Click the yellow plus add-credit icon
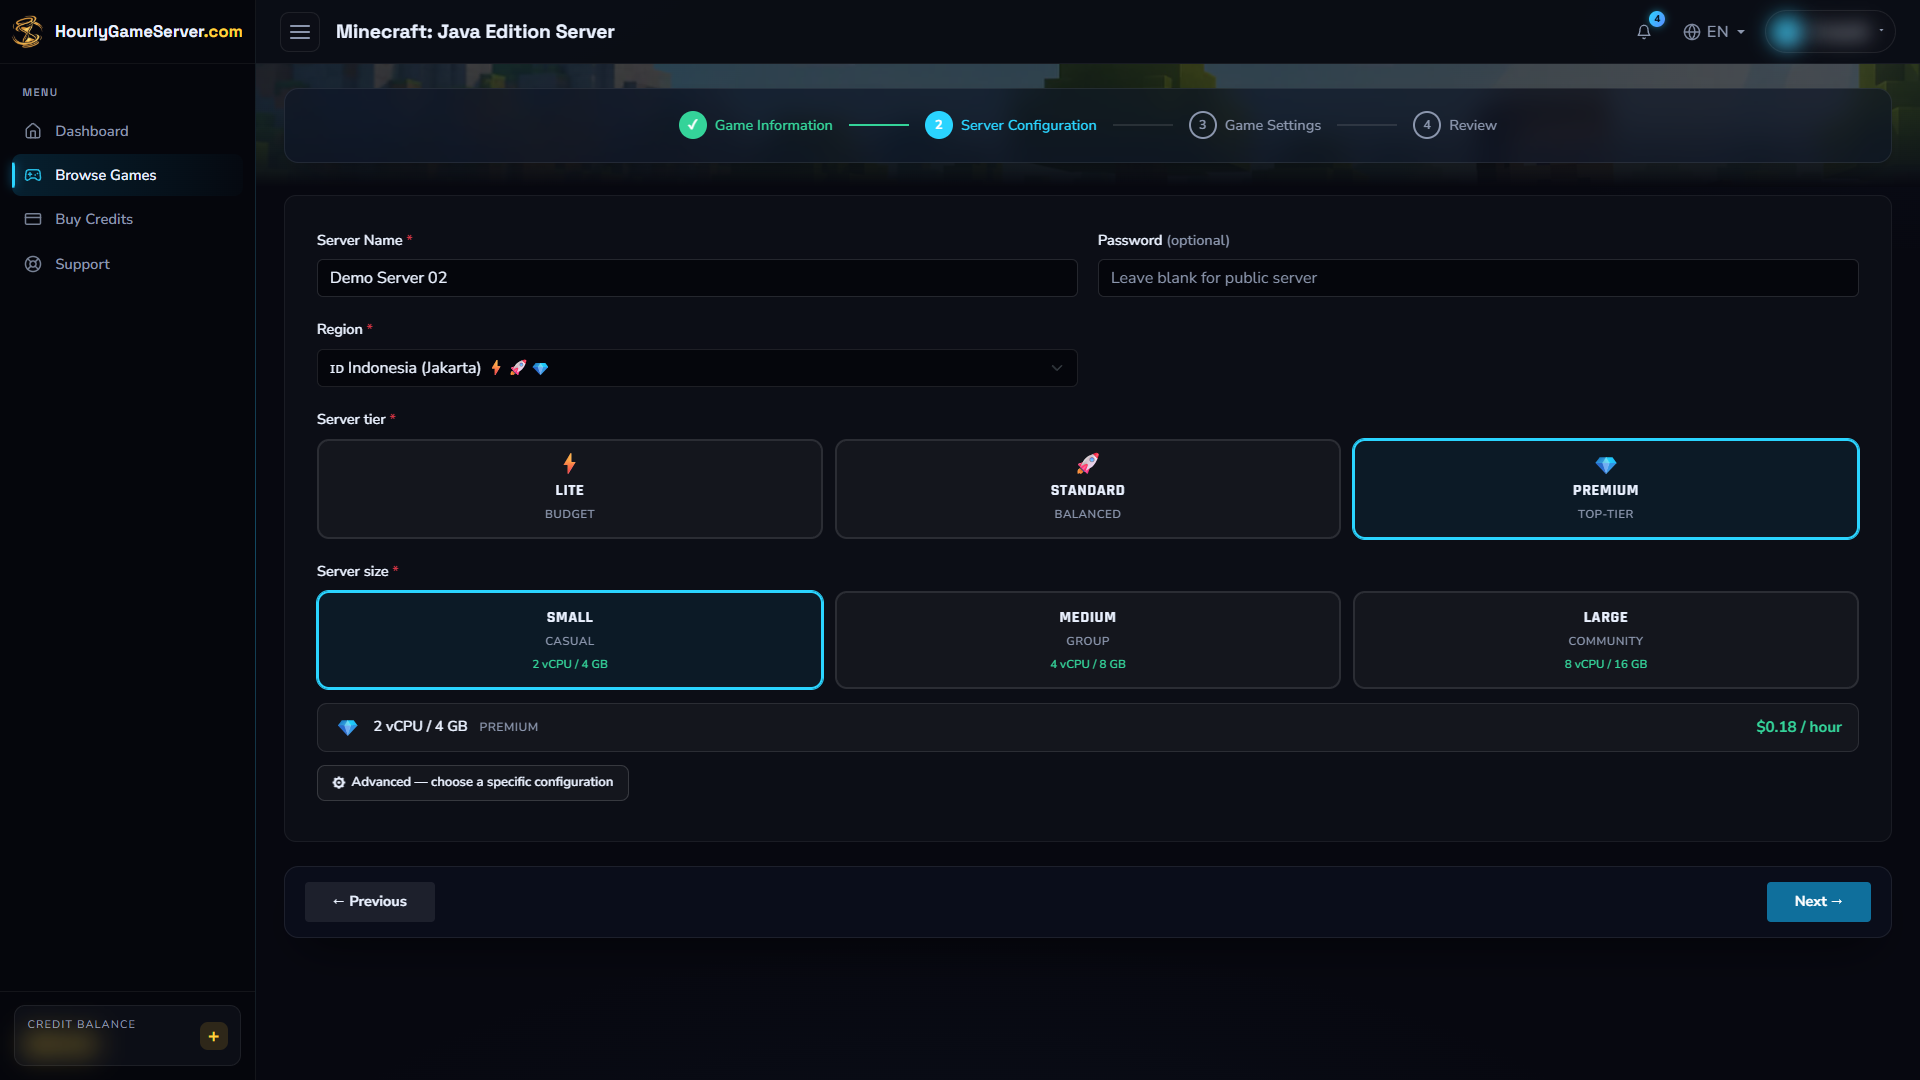1920x1080 pixels. pos(214,1036)
